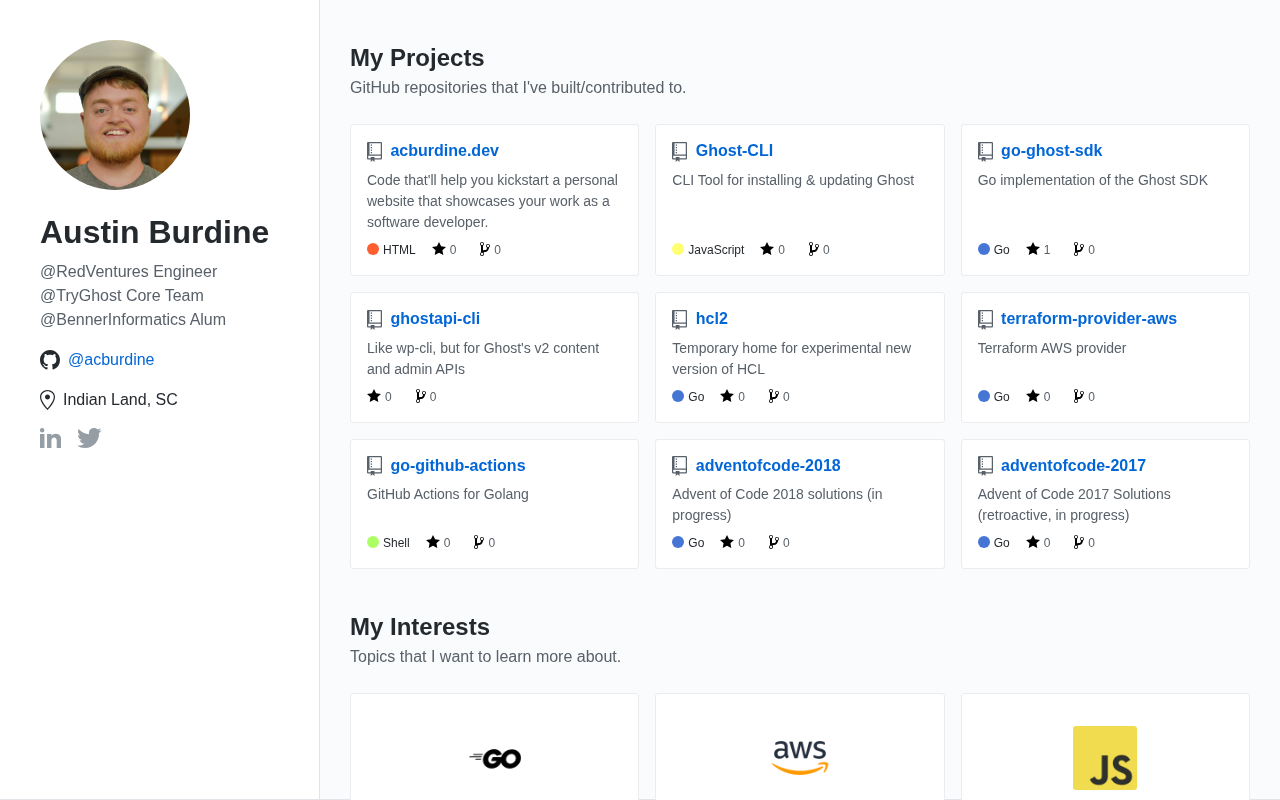Click the LinkedIn icon in sidebar

[x=50, y=438]
